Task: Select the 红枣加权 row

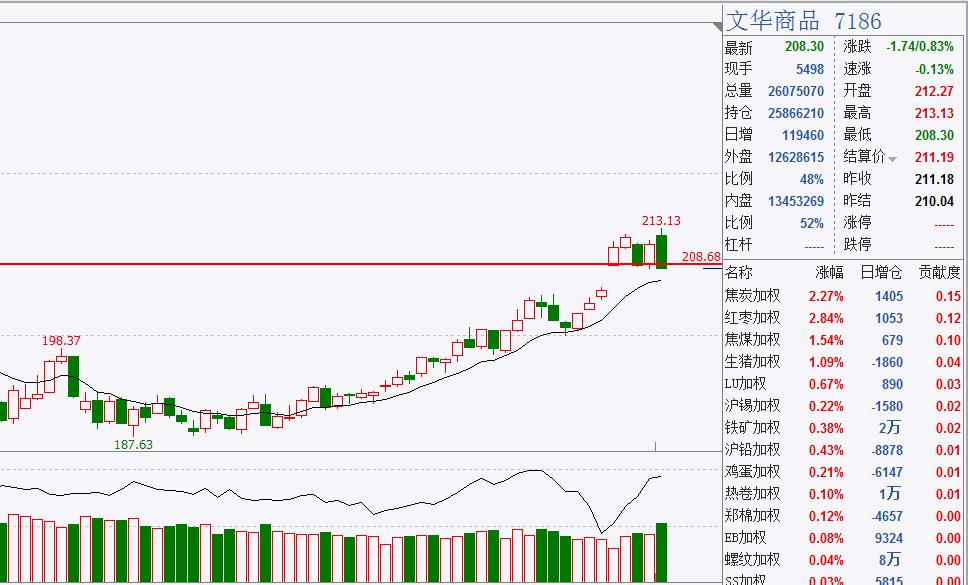Action: click(843, 318)
